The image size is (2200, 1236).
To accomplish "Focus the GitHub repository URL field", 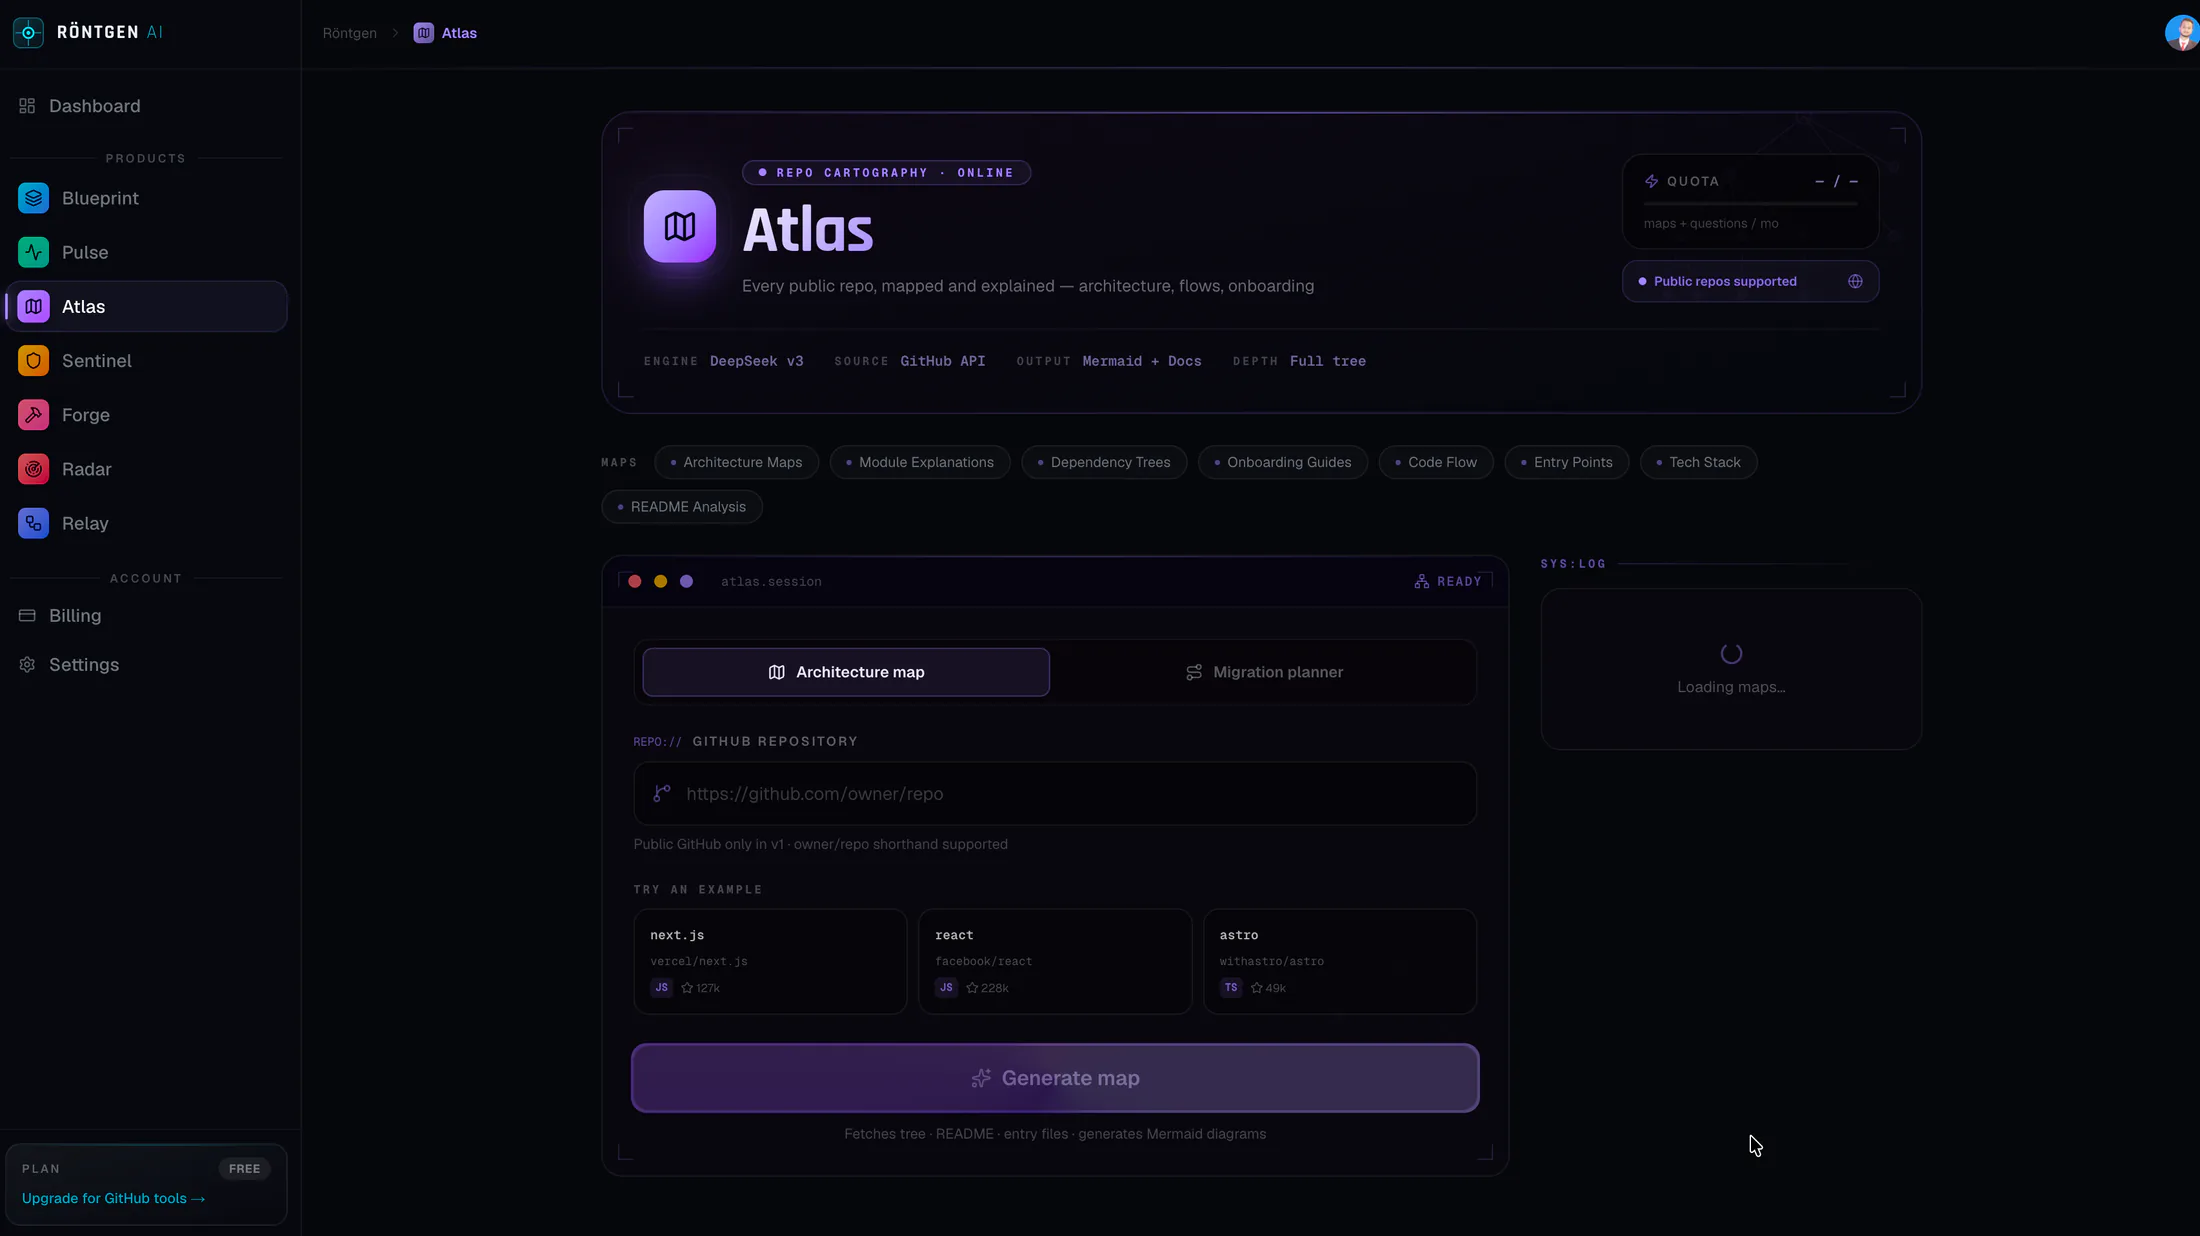I will coord(1055,793).
